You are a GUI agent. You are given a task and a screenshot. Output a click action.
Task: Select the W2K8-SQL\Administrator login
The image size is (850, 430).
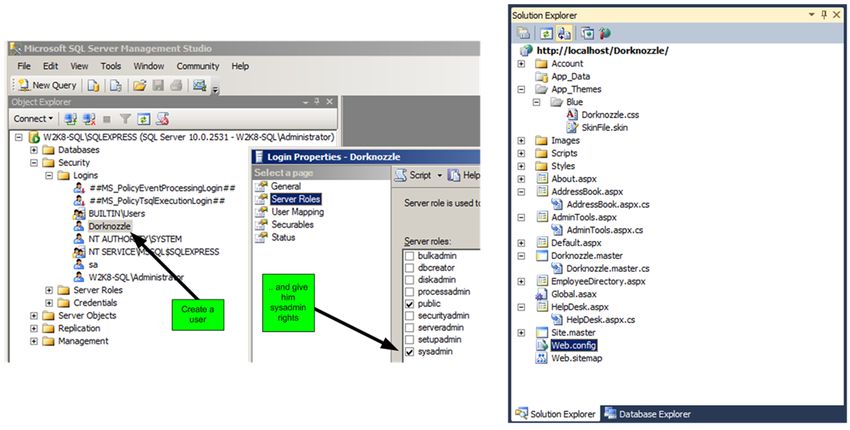(x=136, y=278)
